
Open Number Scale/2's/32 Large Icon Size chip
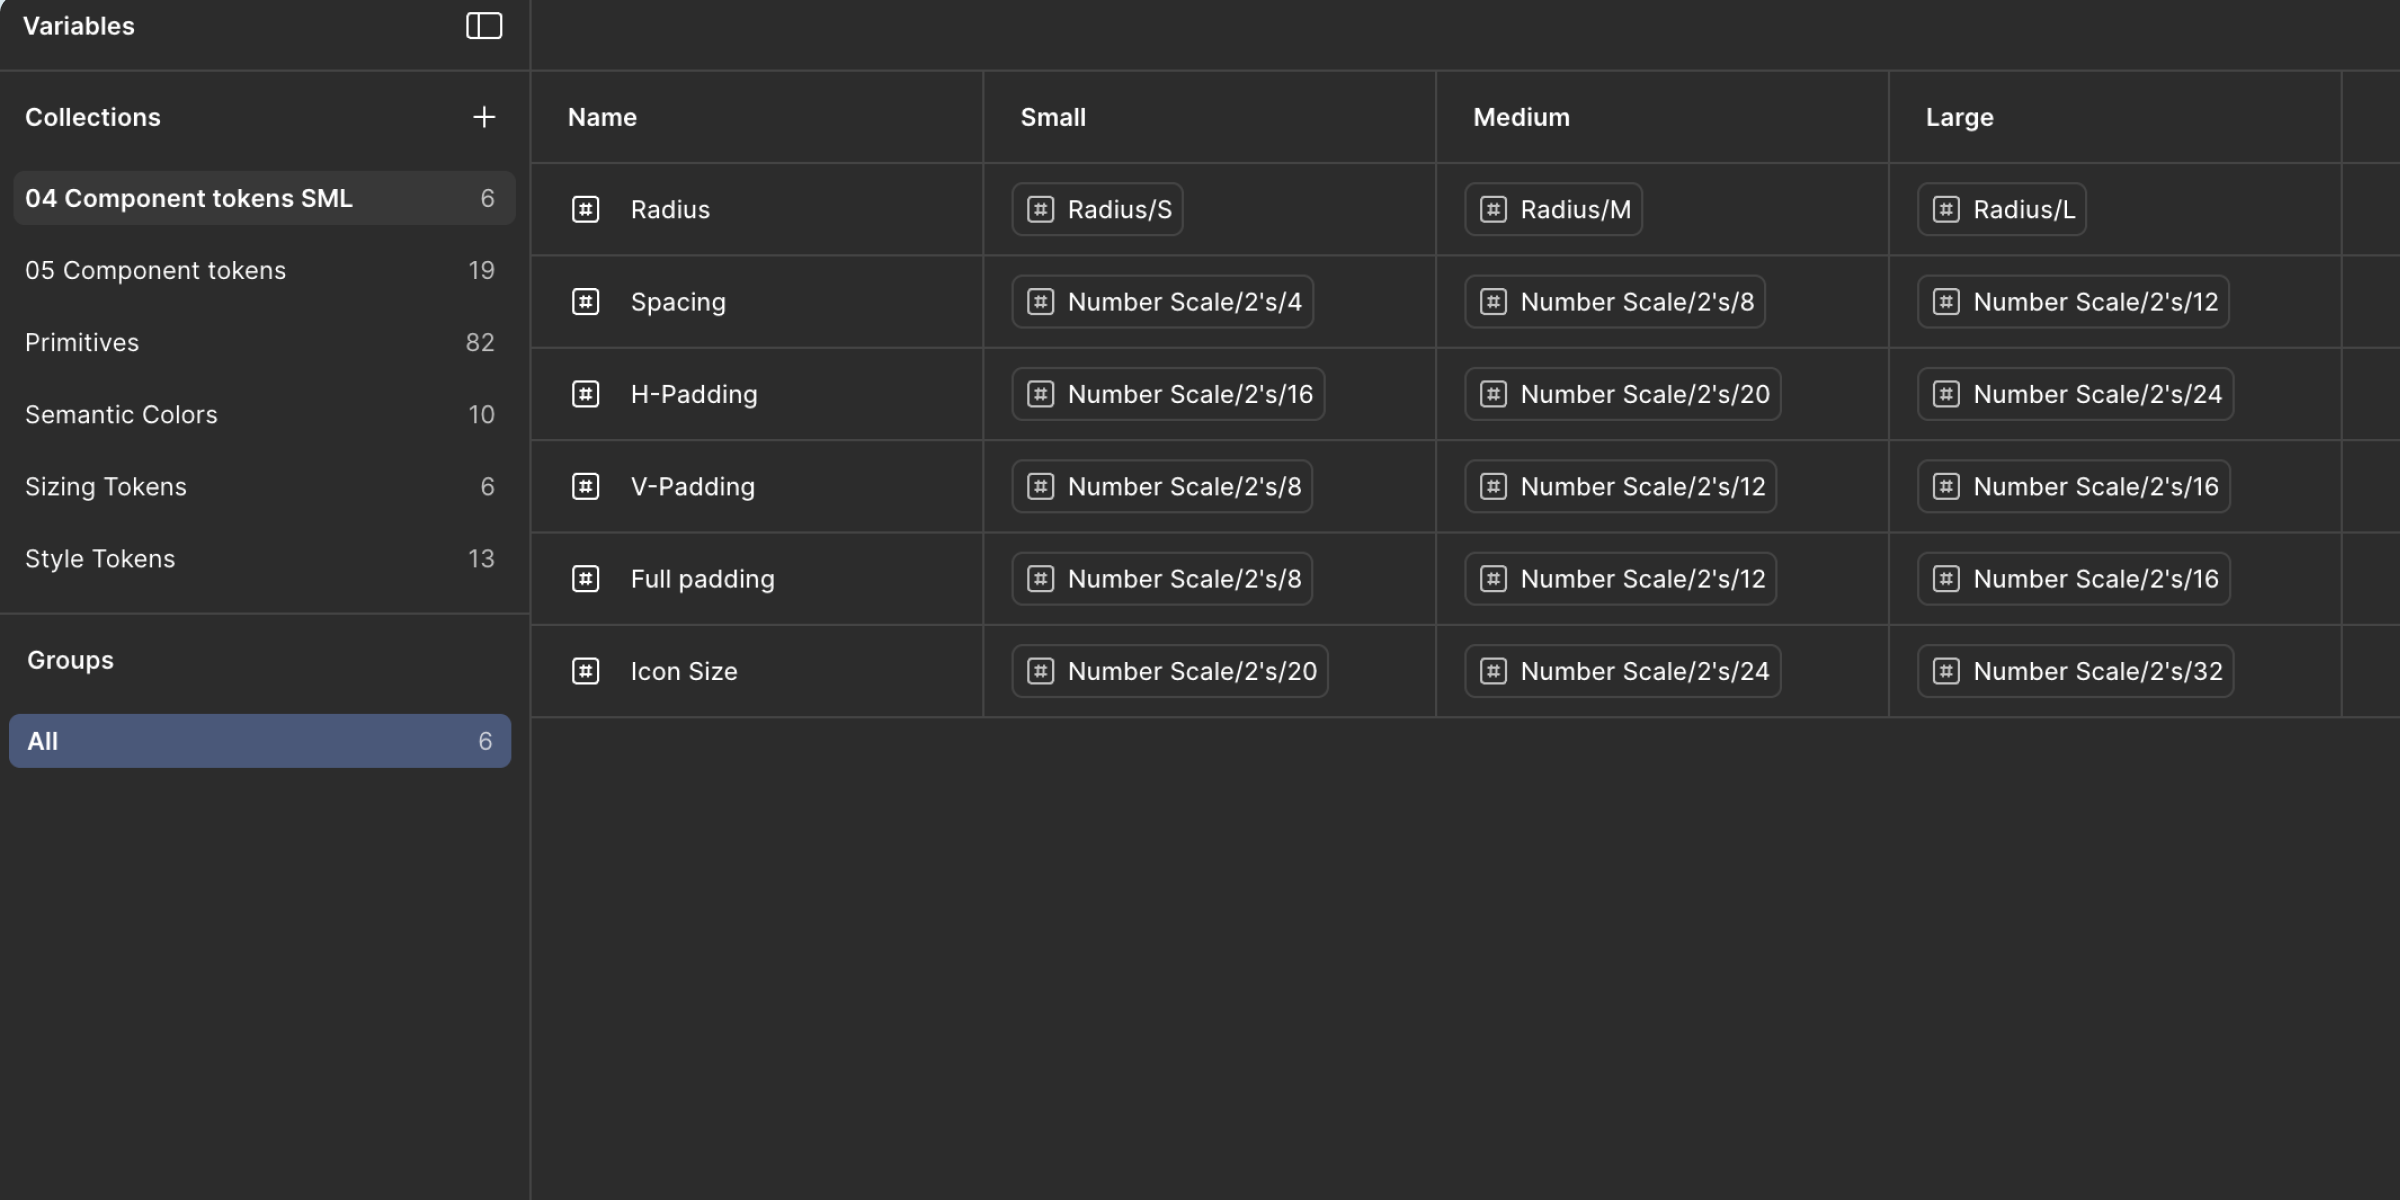[2075, 671]
